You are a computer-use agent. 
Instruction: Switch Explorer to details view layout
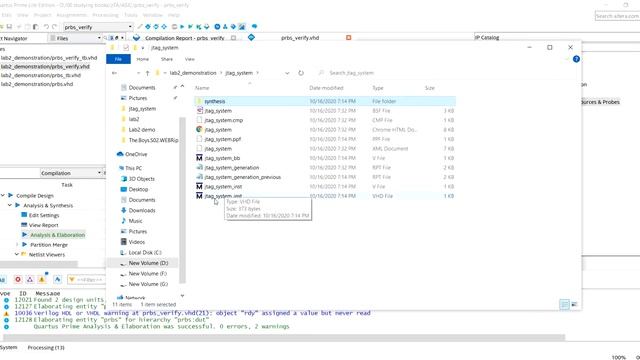564,304
